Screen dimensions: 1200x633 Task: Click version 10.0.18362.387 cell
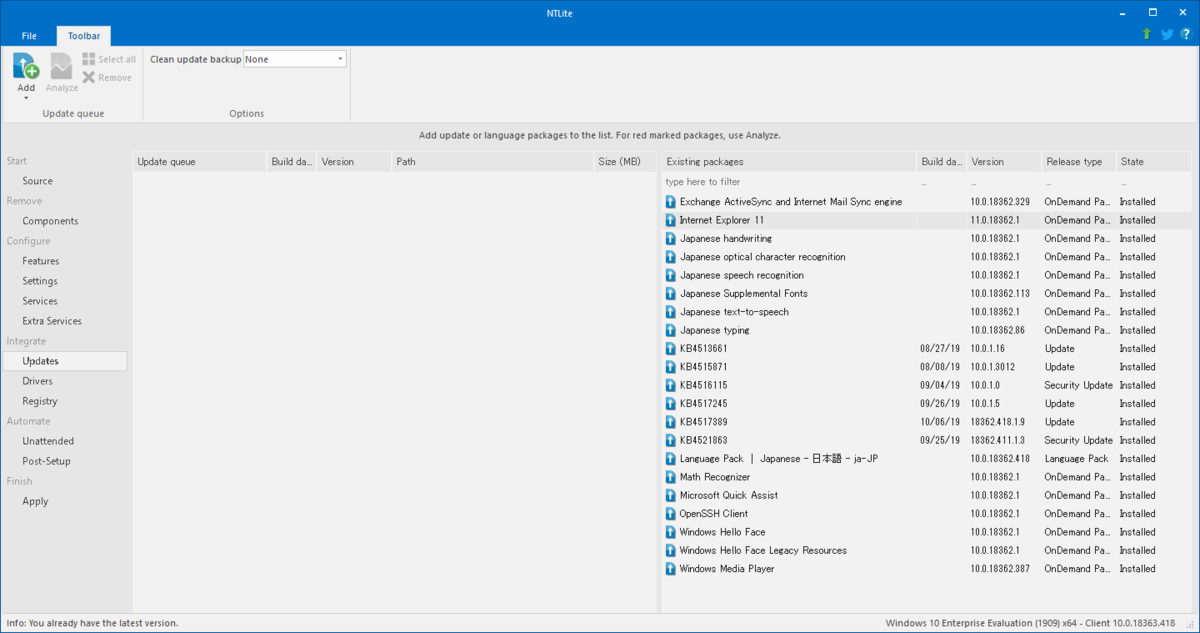tap(1000, 568)
